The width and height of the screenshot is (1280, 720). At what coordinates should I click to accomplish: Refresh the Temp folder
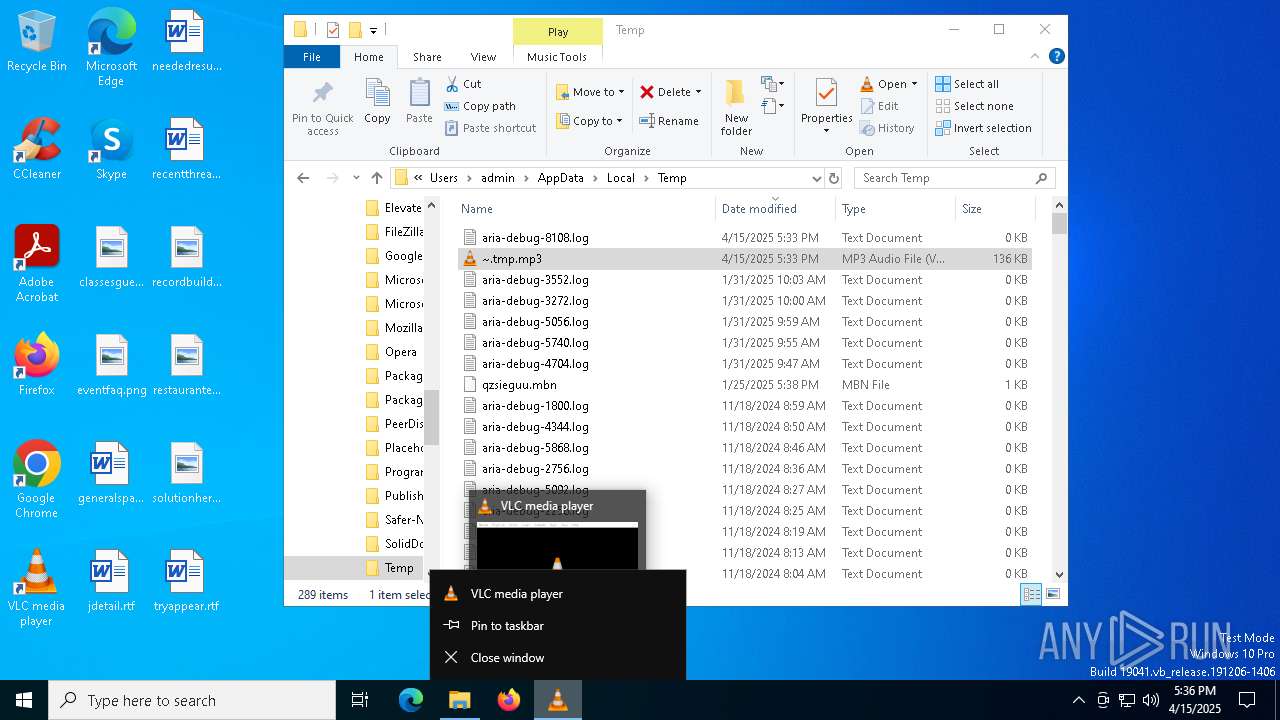[x=834, y=178]
